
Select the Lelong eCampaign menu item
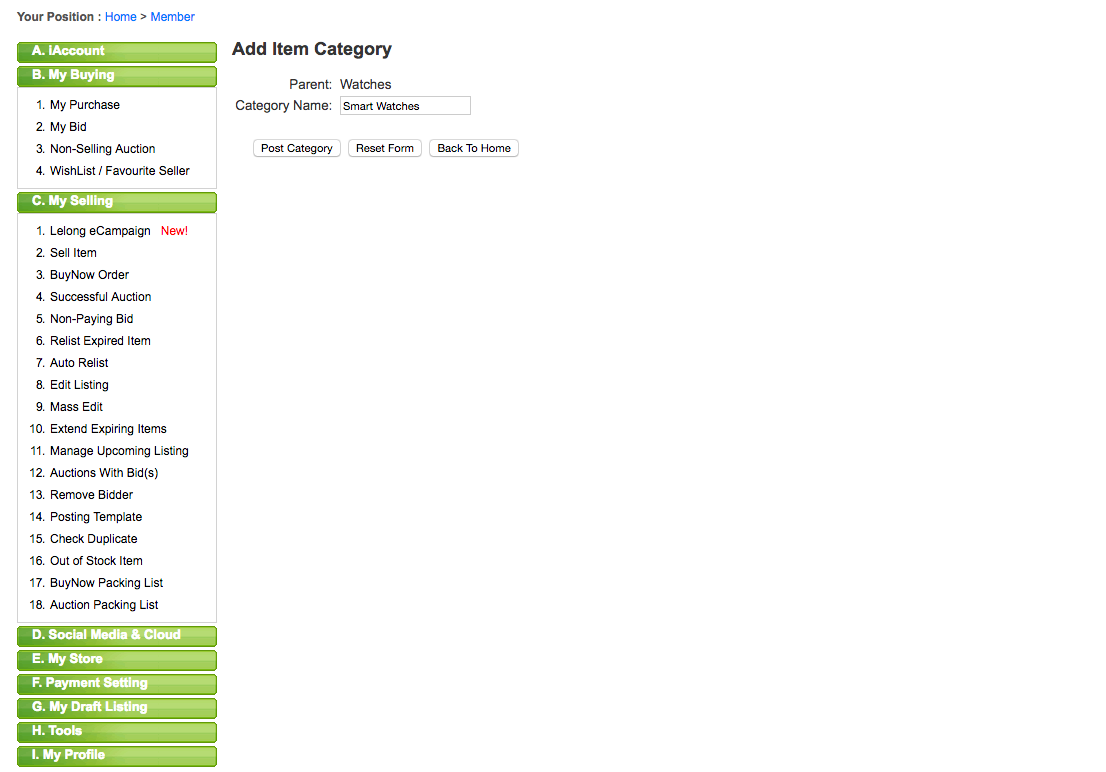[x=100, y=231]
